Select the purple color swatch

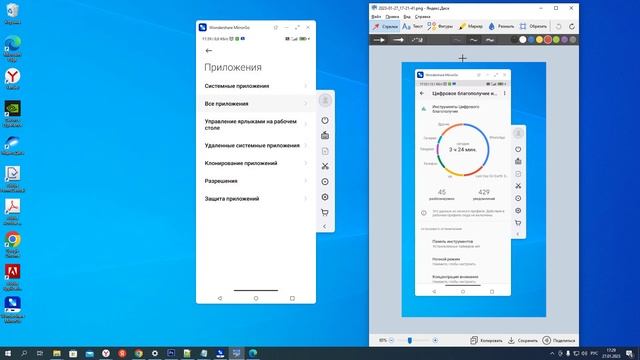(564, 40)
